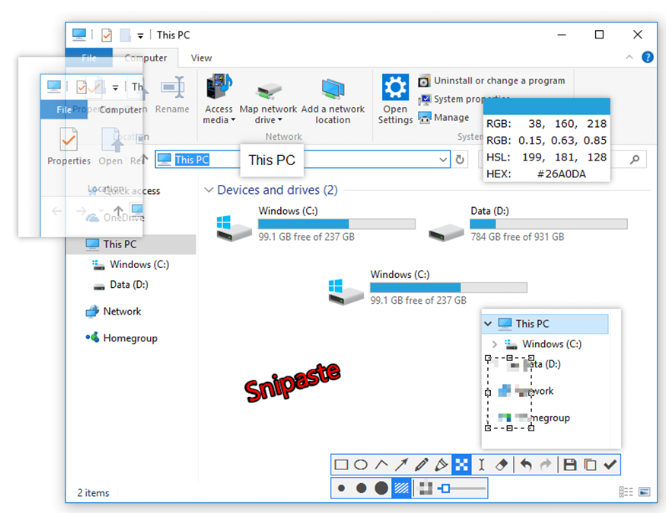
Task: Open the address bar history dropdown
Action: pos(443,160)
